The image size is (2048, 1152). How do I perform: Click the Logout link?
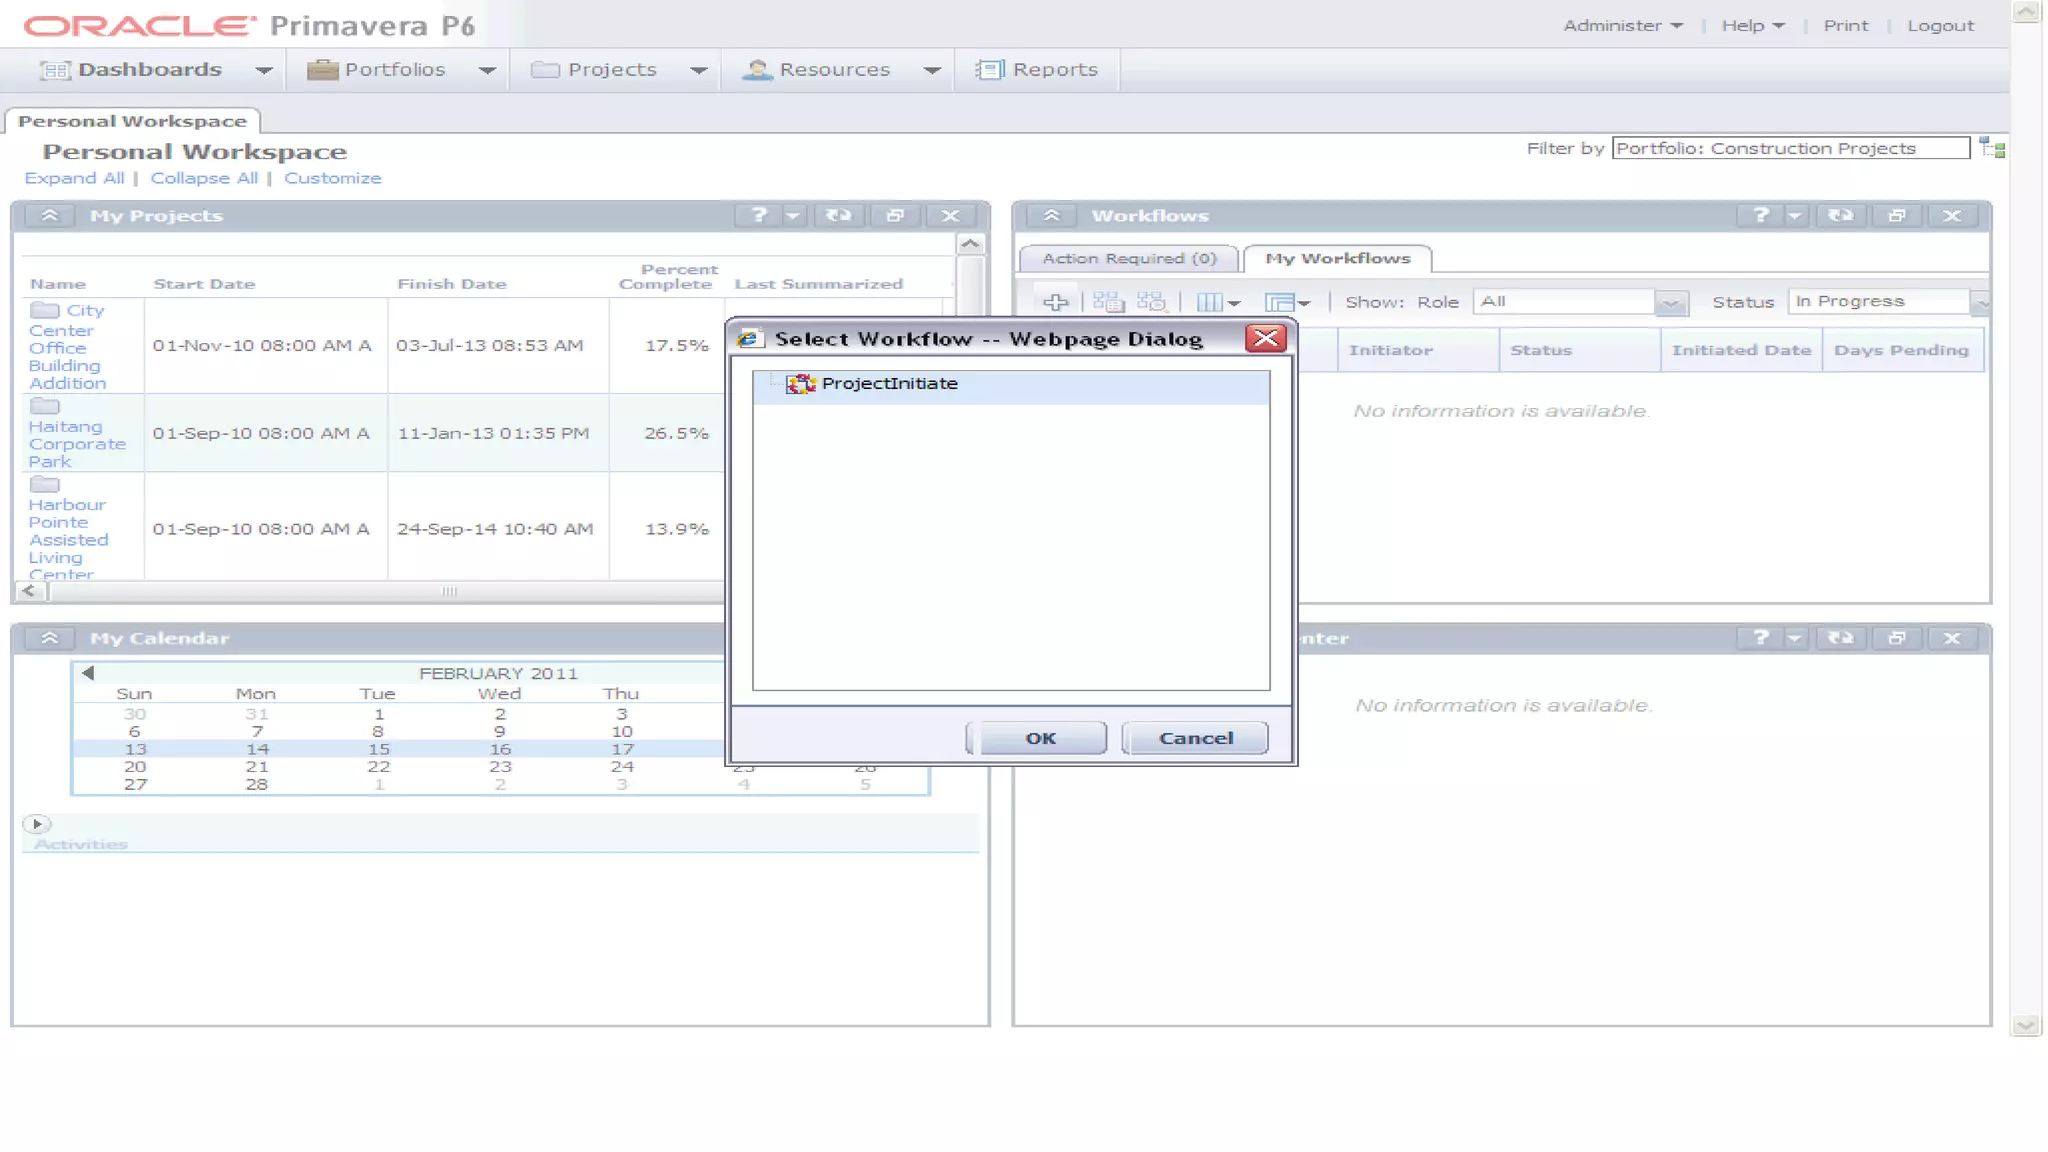[1940, 26]
